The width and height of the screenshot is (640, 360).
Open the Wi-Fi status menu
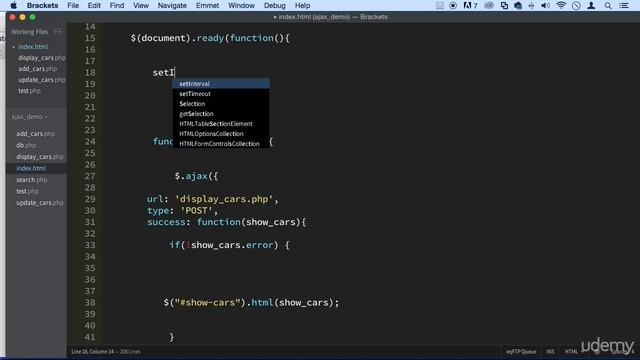561,5
